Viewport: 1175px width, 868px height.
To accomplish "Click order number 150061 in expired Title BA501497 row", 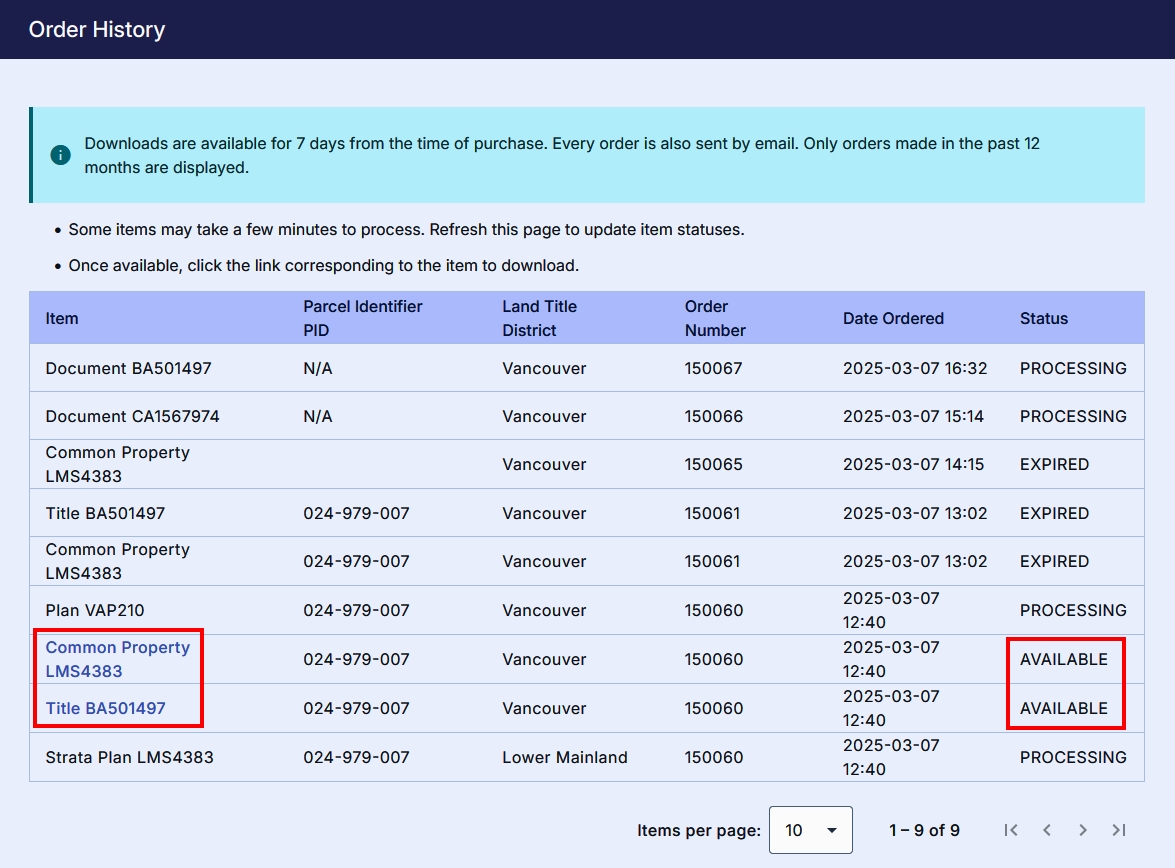I will click(x=713, y=513).
